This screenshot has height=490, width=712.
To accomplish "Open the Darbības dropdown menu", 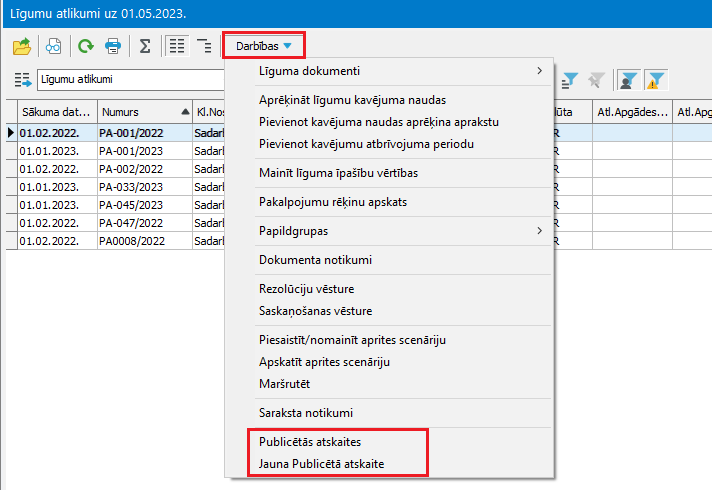I will point(264,46).
